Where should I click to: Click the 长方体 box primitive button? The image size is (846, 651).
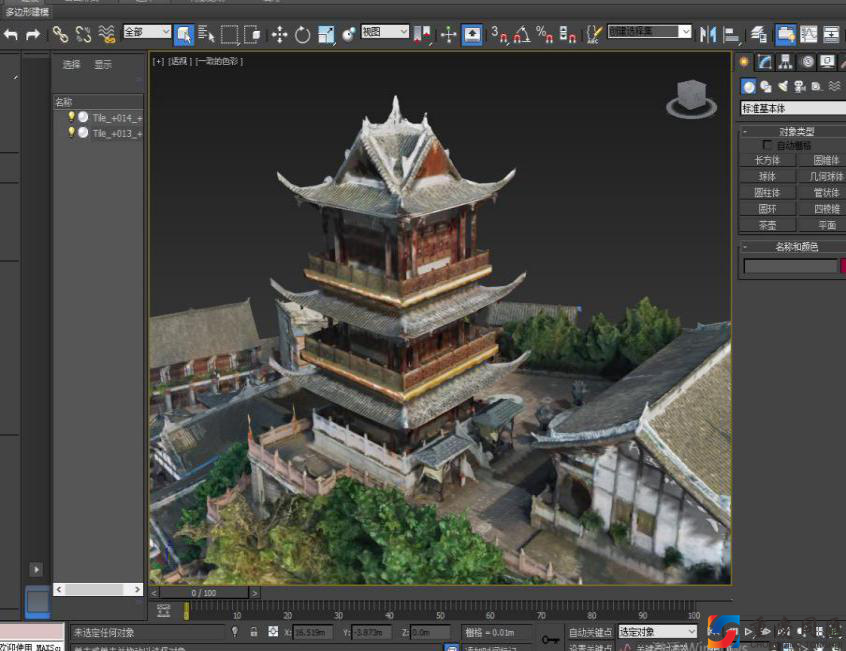pos(767,160)
